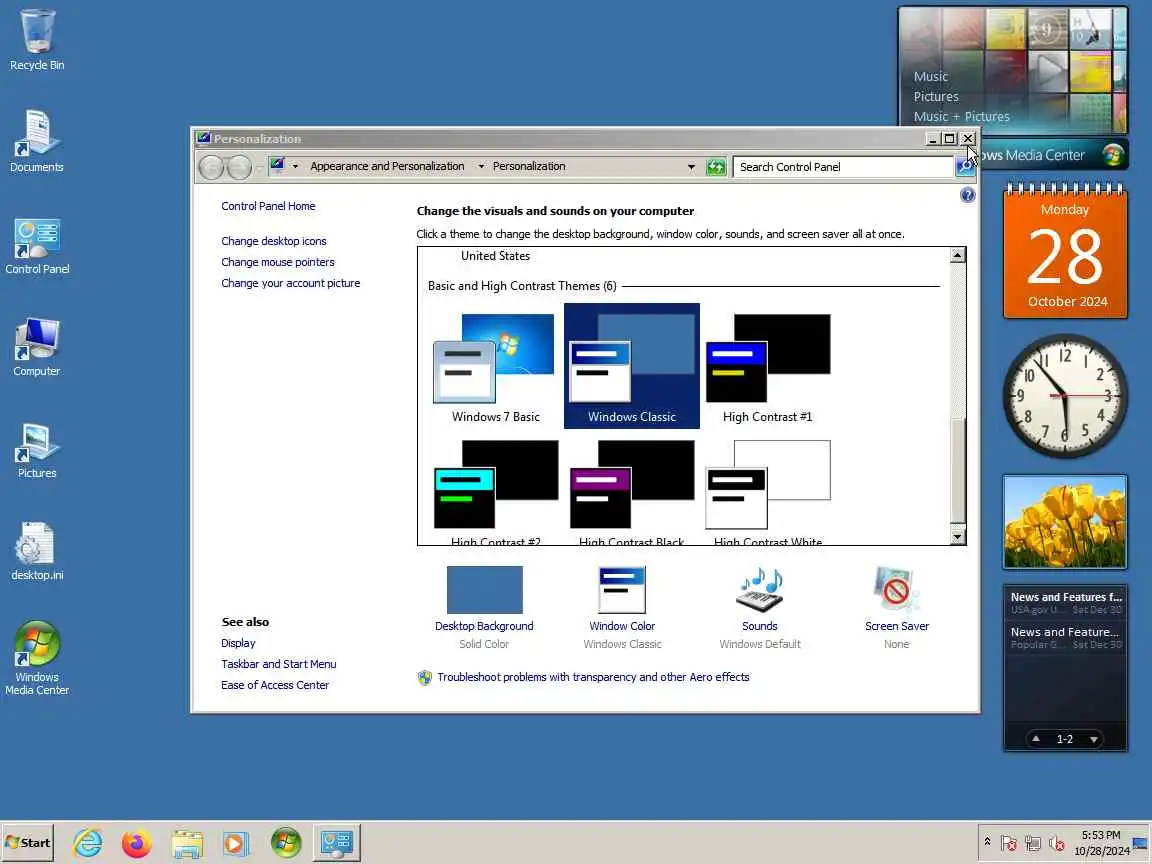The height and width of the screenshot is (864, 1152).
Task: Open the address bar history dropdown
Action: coord(691,167)
